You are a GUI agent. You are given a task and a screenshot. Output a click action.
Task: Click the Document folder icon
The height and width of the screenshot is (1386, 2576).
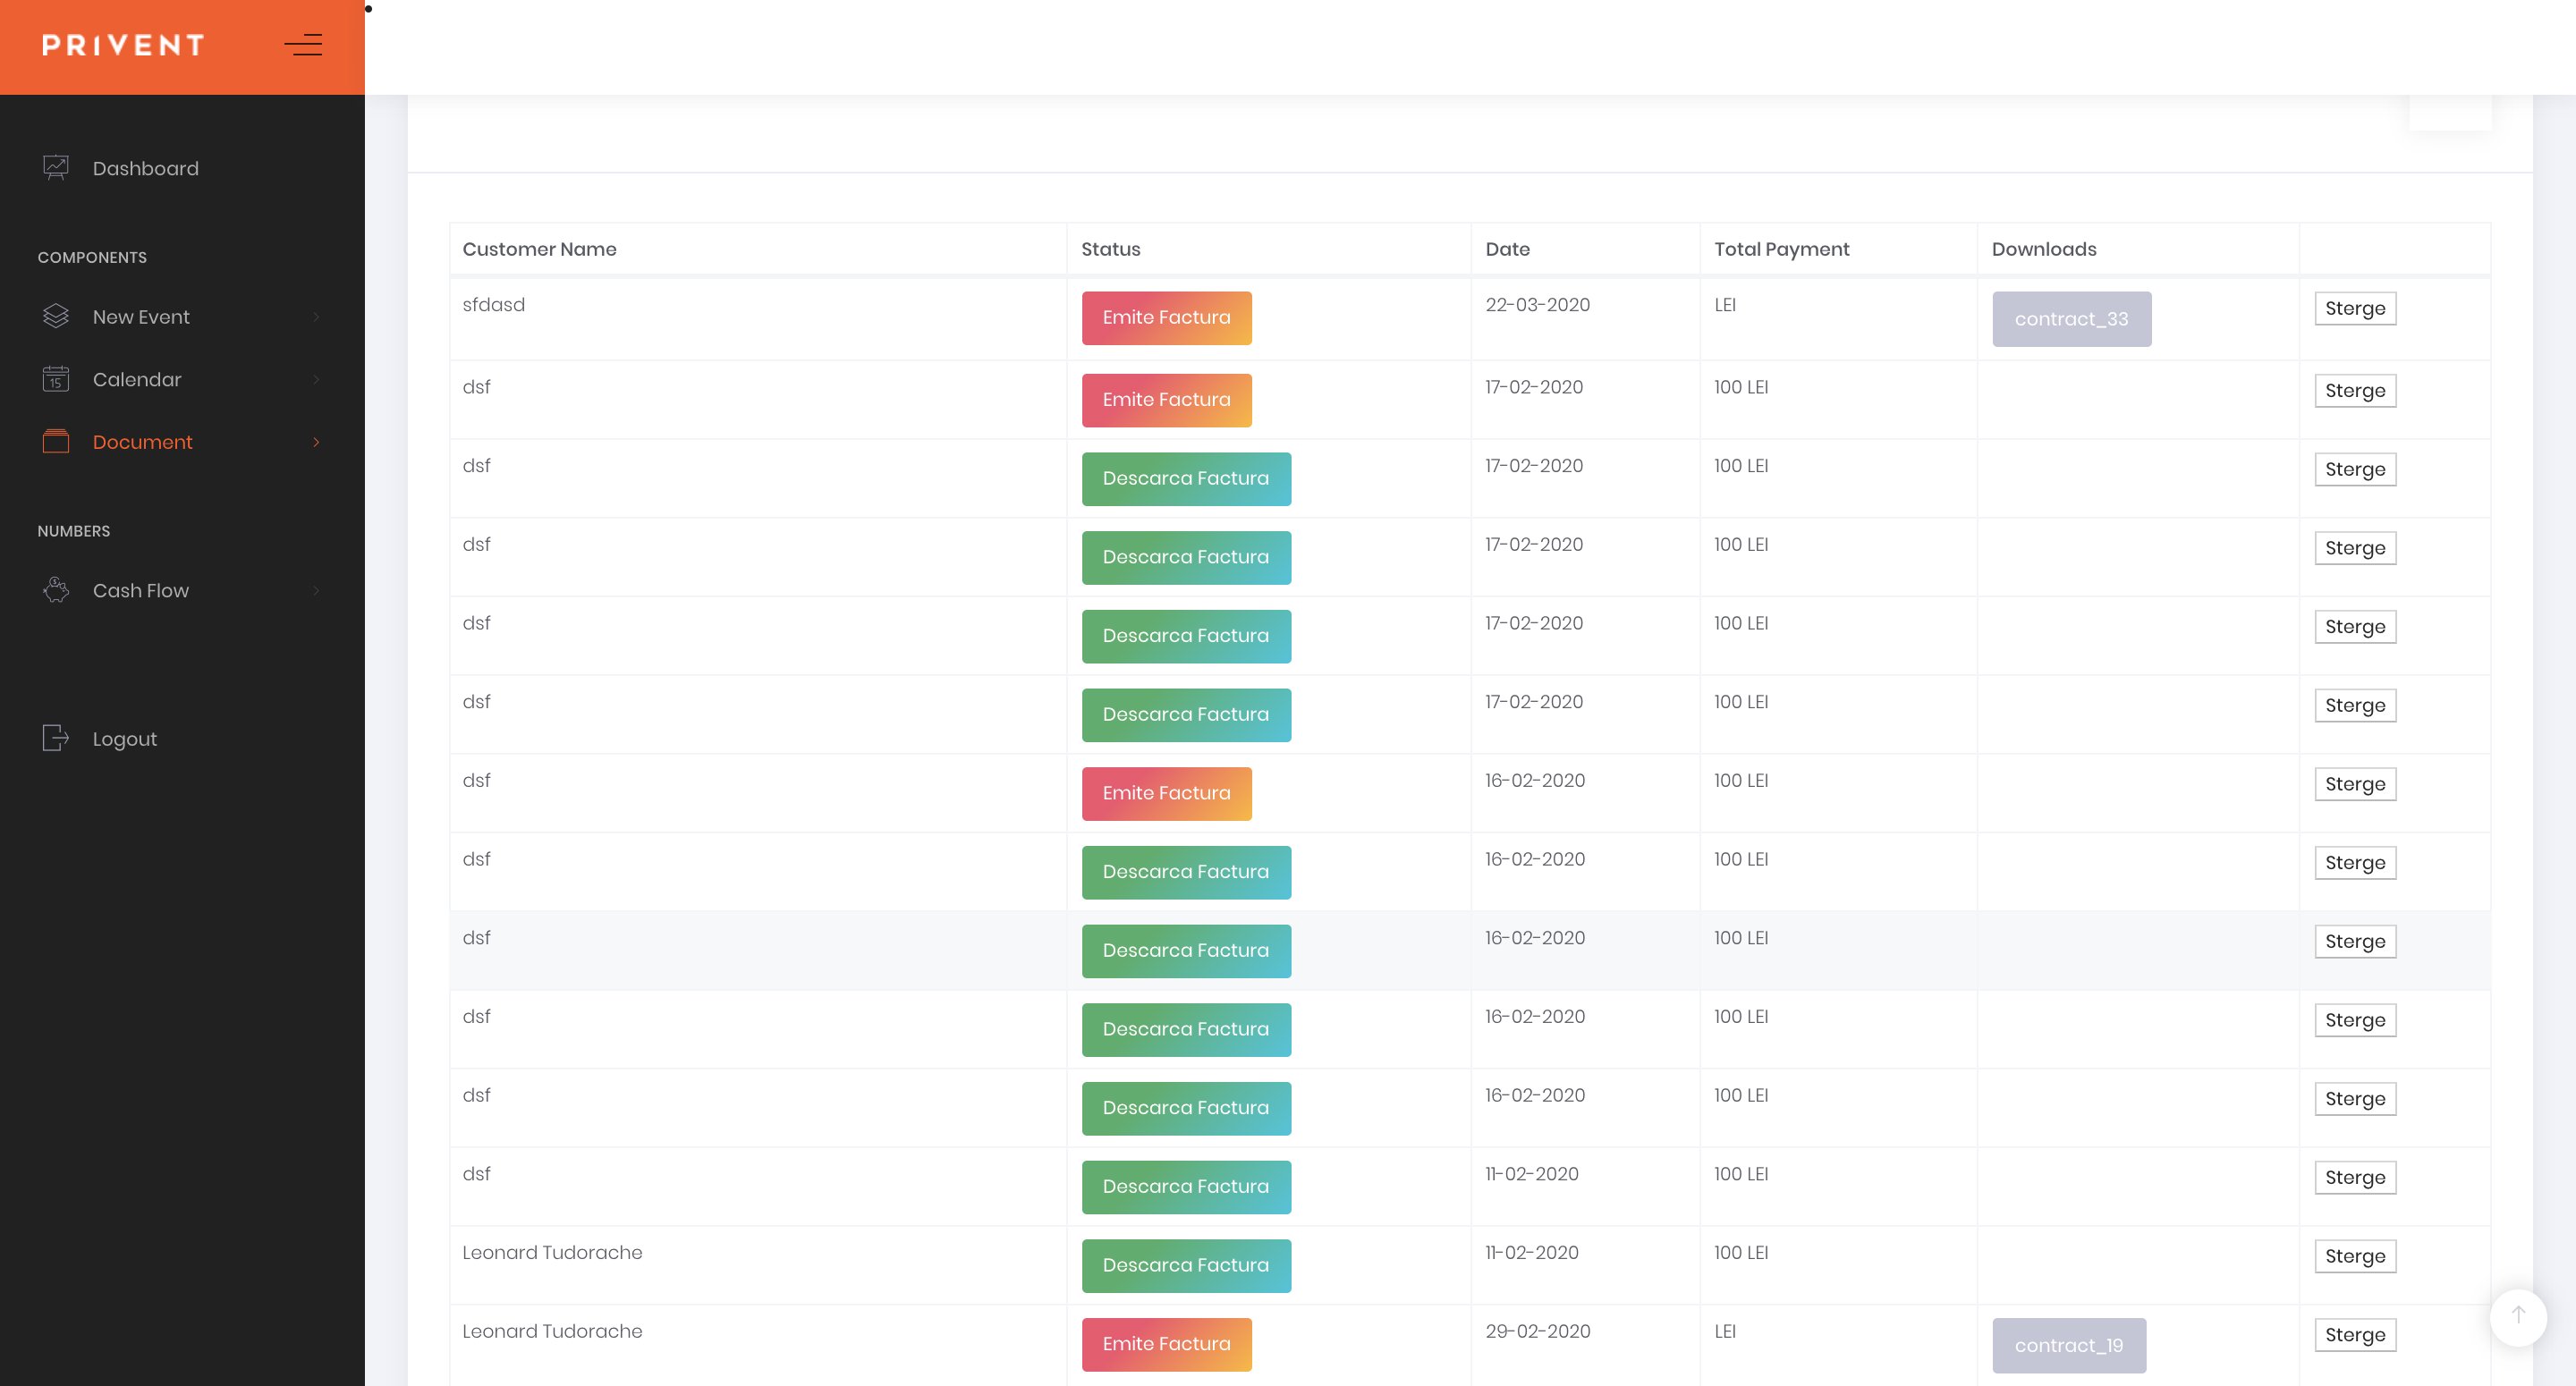pyautogui.click(x=56, y=441)
